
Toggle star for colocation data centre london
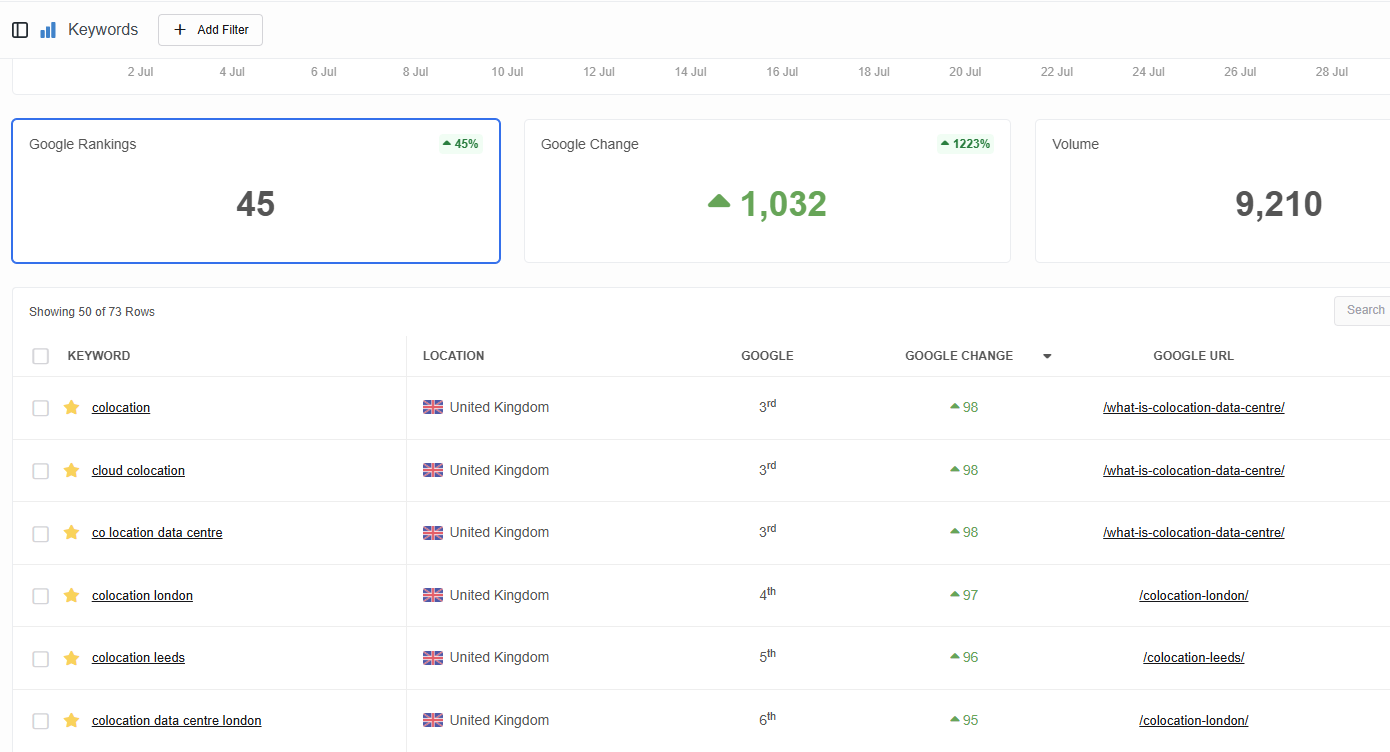click(x=71, y=720)
